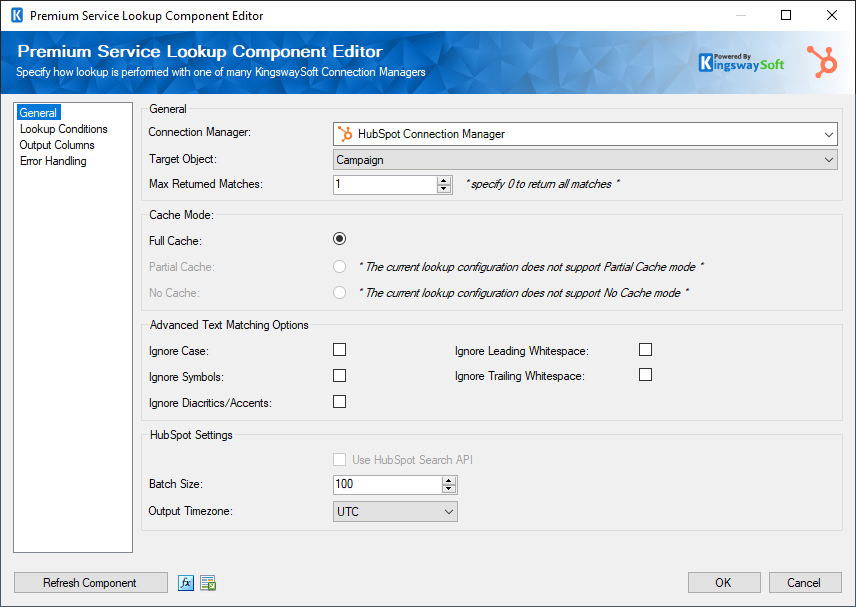Click the Output Timezone label
This screenshot has width=856, height=607.
point(191,511)
